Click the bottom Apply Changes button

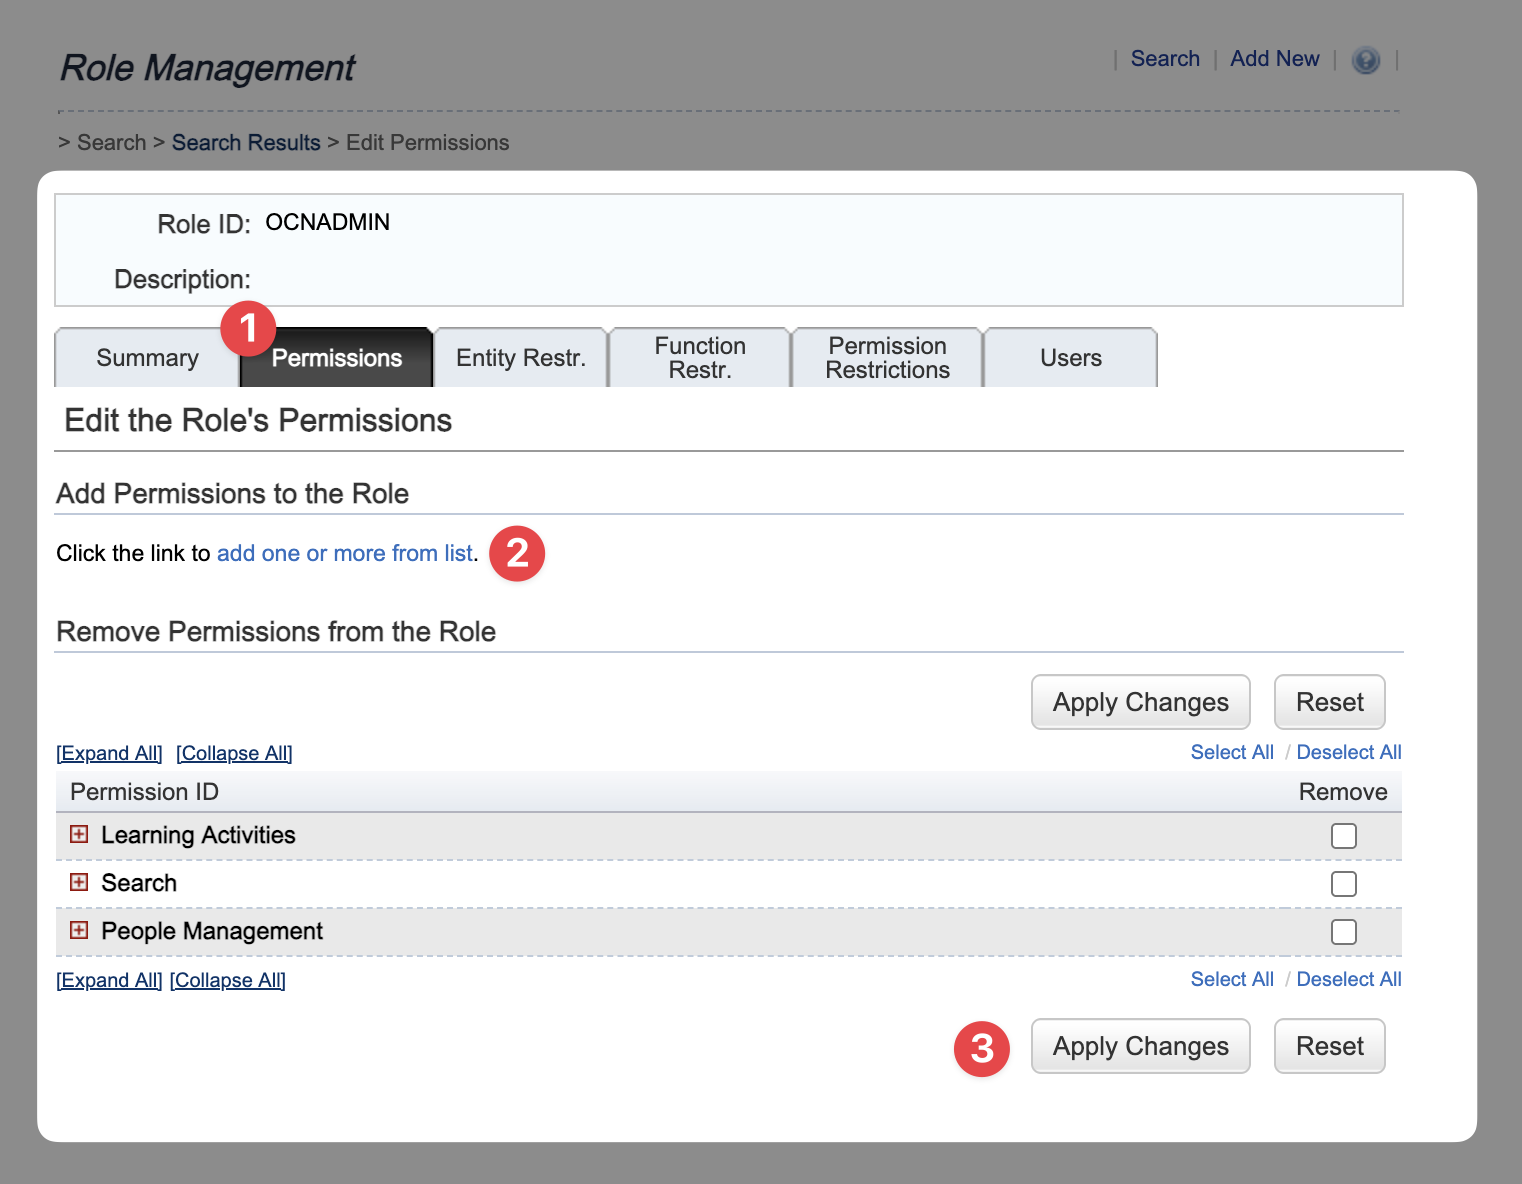1140,1046
